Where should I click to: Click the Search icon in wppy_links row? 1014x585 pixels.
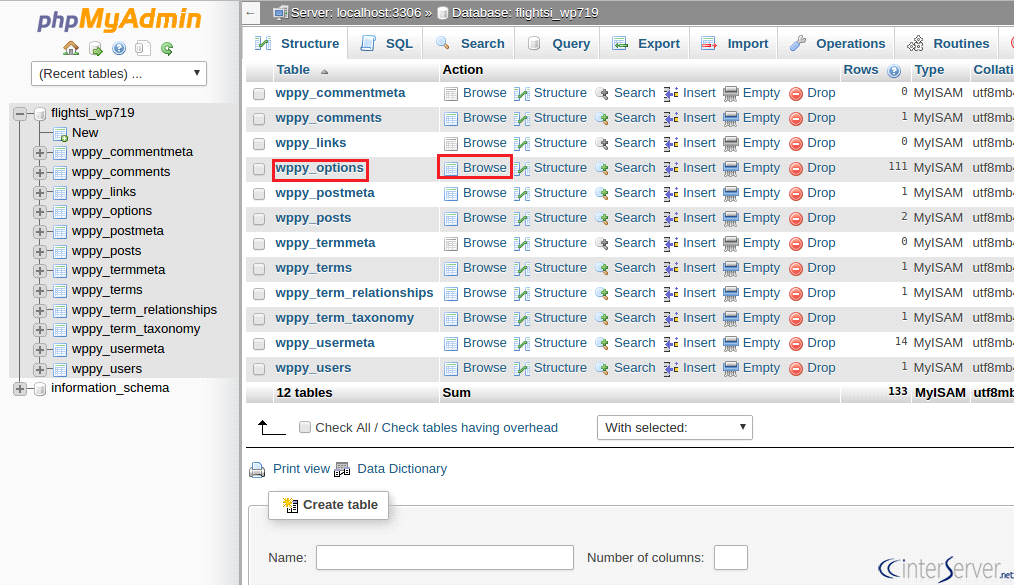point(602,144)
